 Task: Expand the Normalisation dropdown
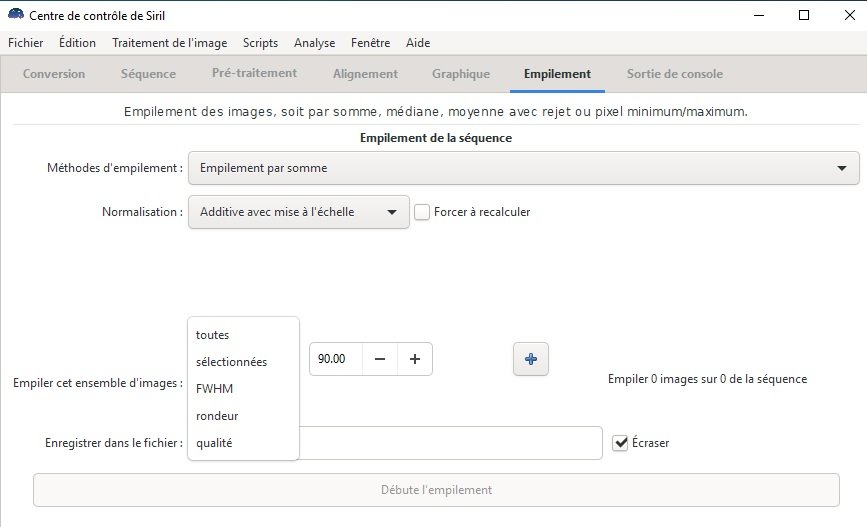coord(298,212)
